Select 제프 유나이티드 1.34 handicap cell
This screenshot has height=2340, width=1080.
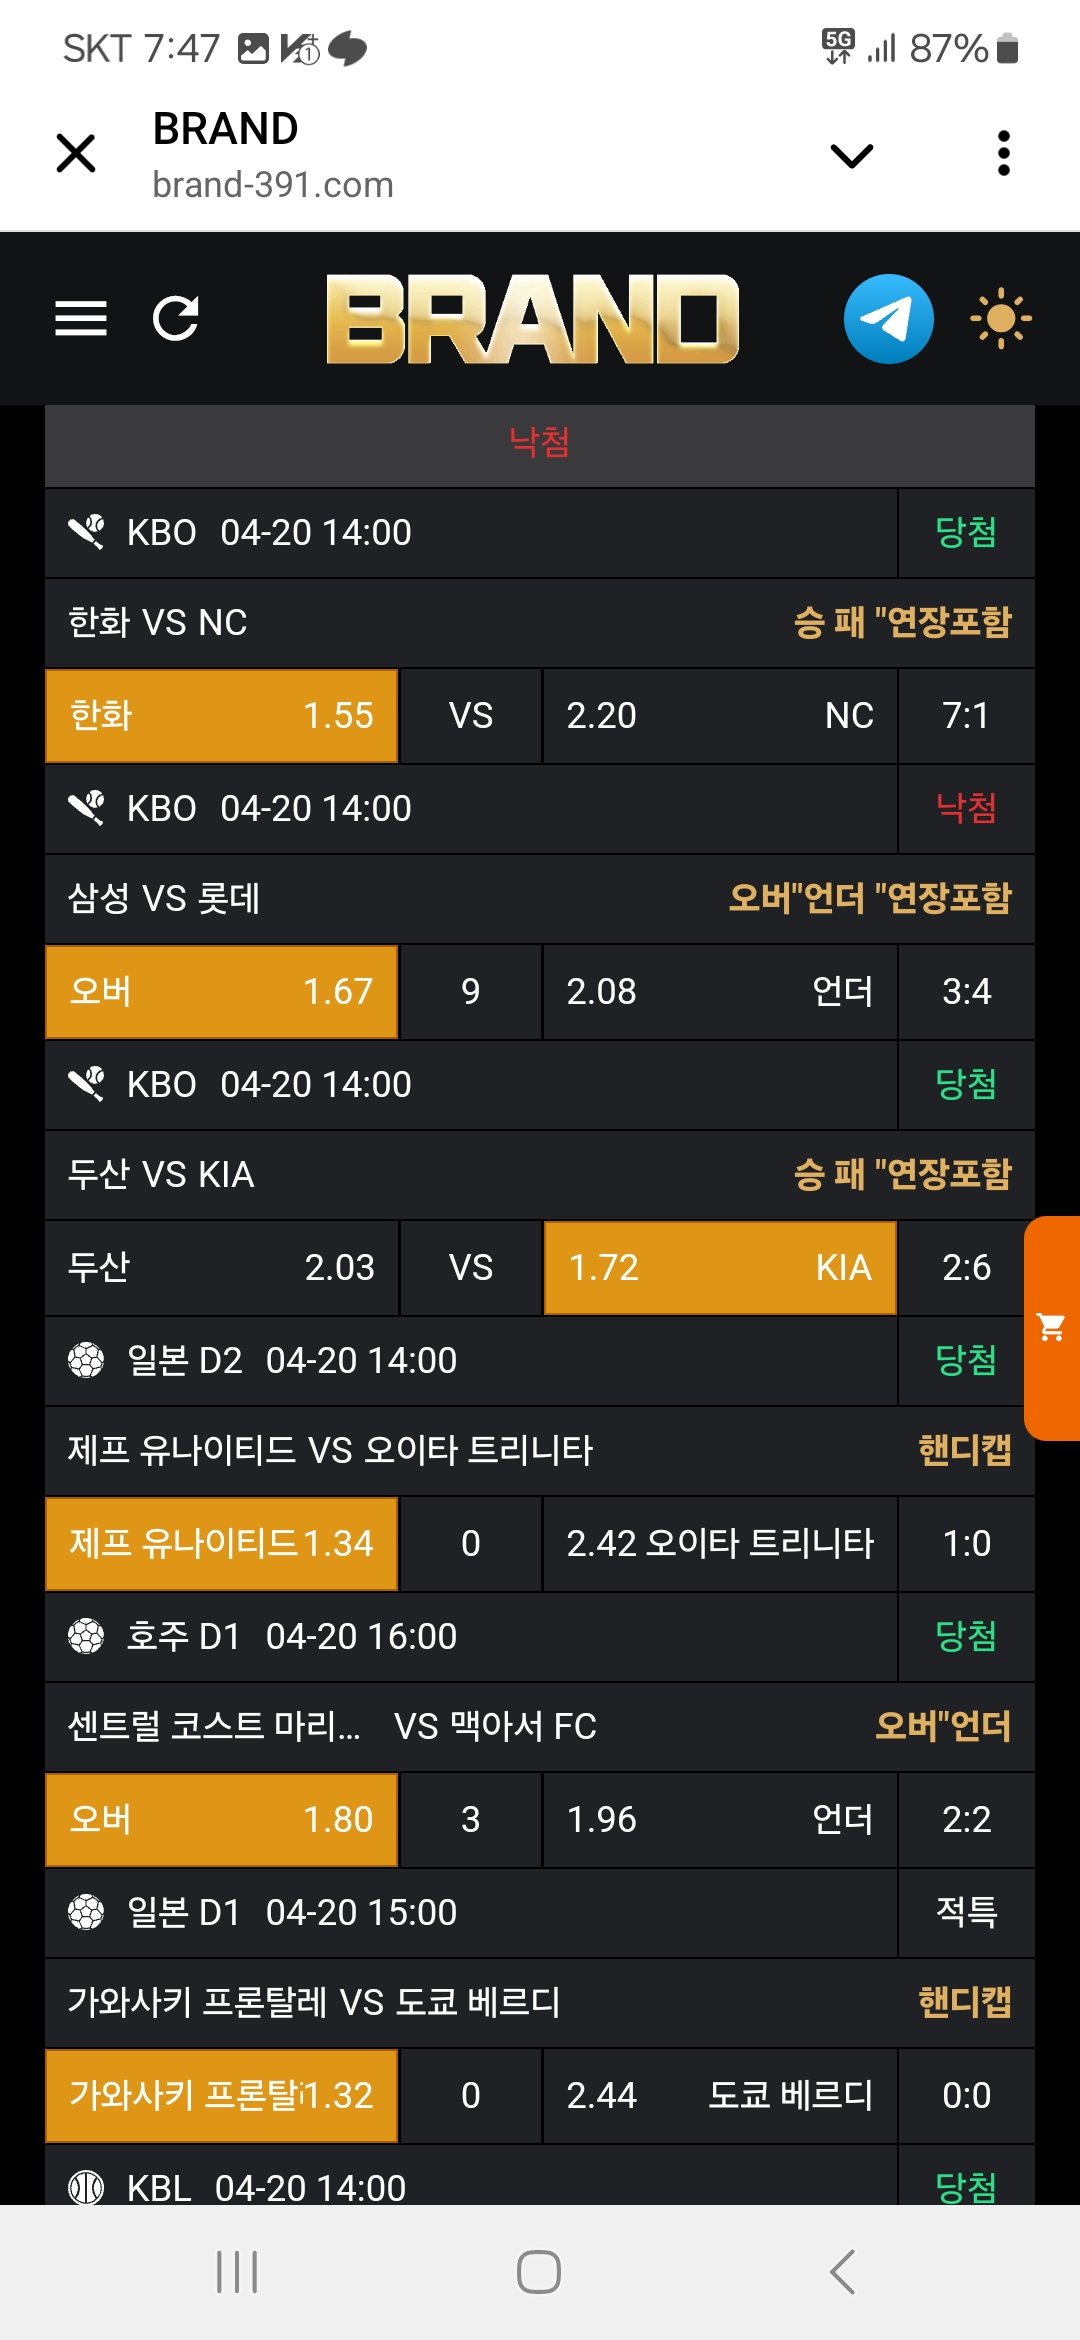[222, 1544]
